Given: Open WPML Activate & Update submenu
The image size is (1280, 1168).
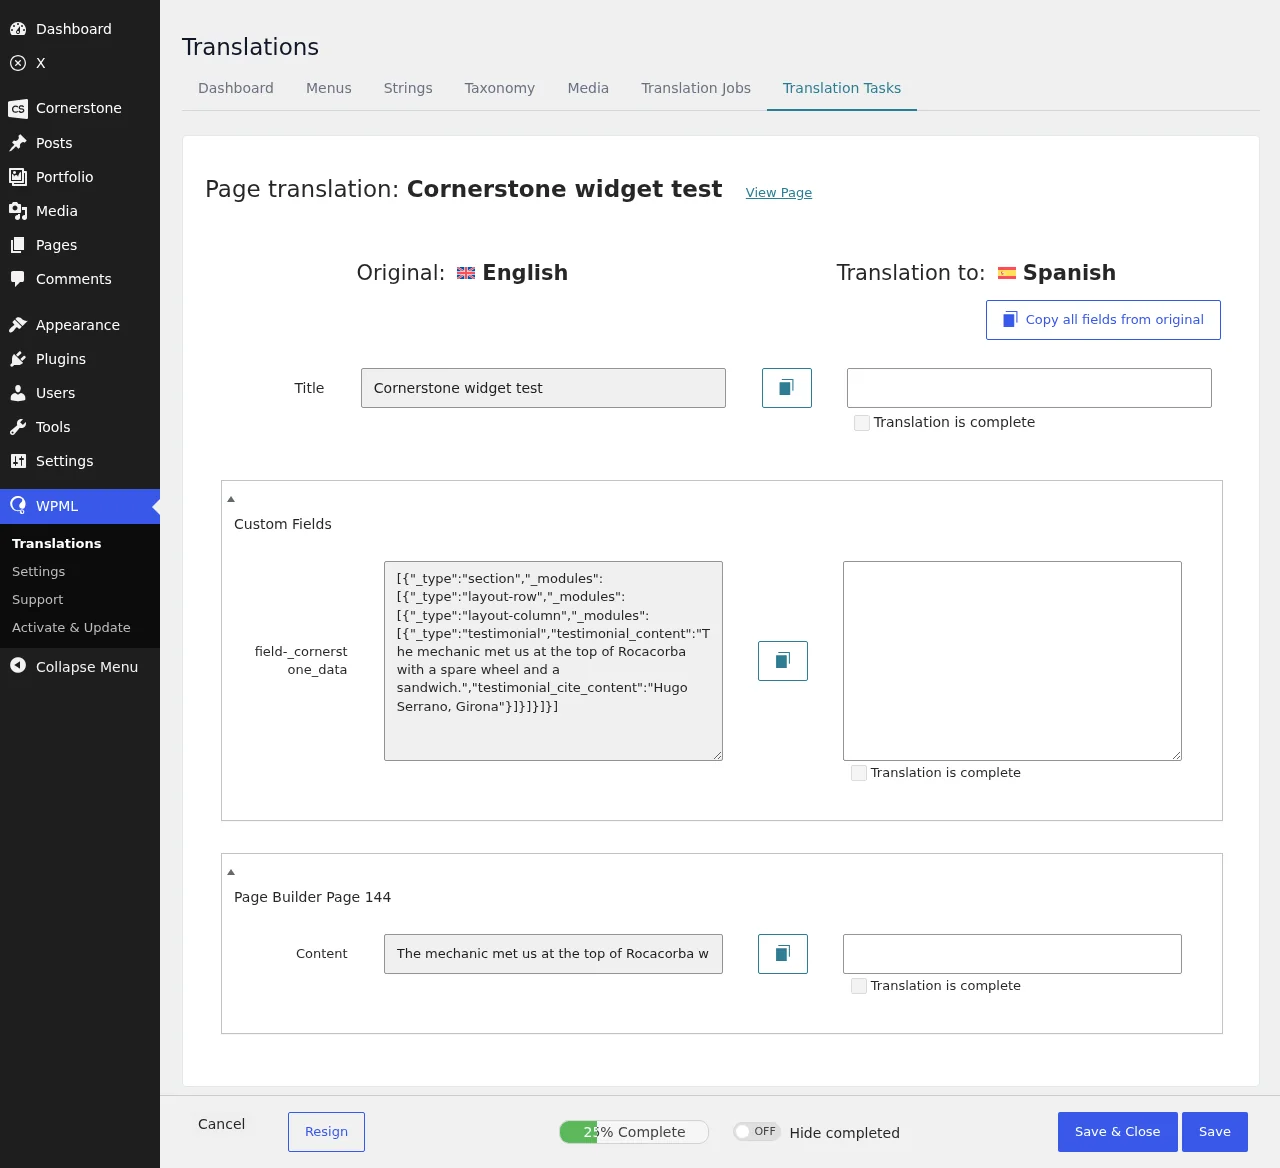Looking at the screenshot, I should click(x=71, y=628).
